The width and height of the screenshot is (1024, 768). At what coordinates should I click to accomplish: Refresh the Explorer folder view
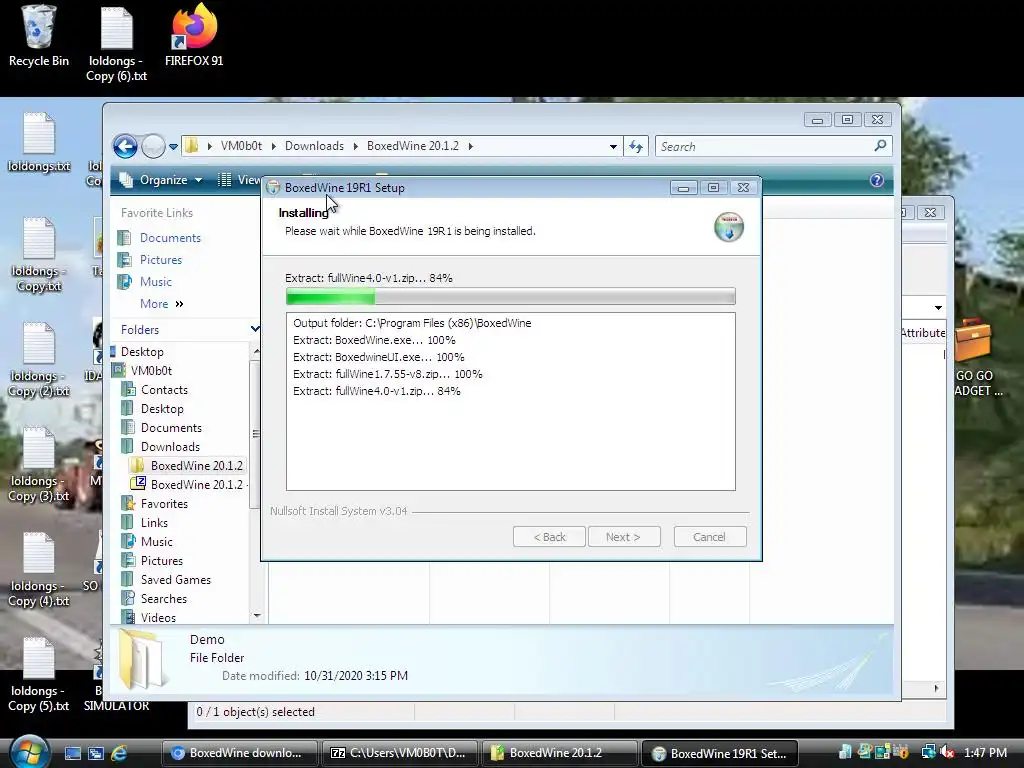[635, 146]
